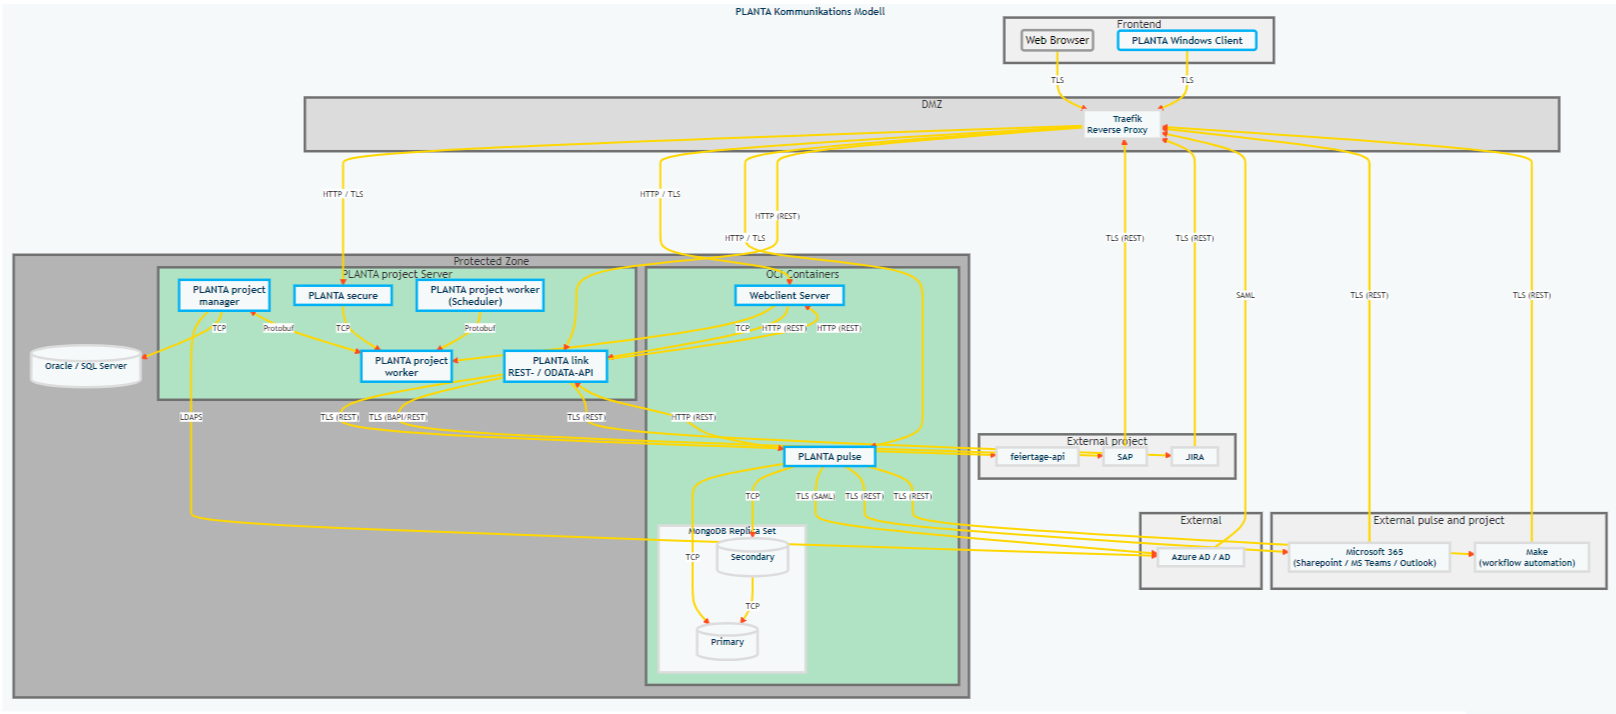Select PLANTA project worker (Scheduler) node
Screen dimensions: 1616x714
480,295
